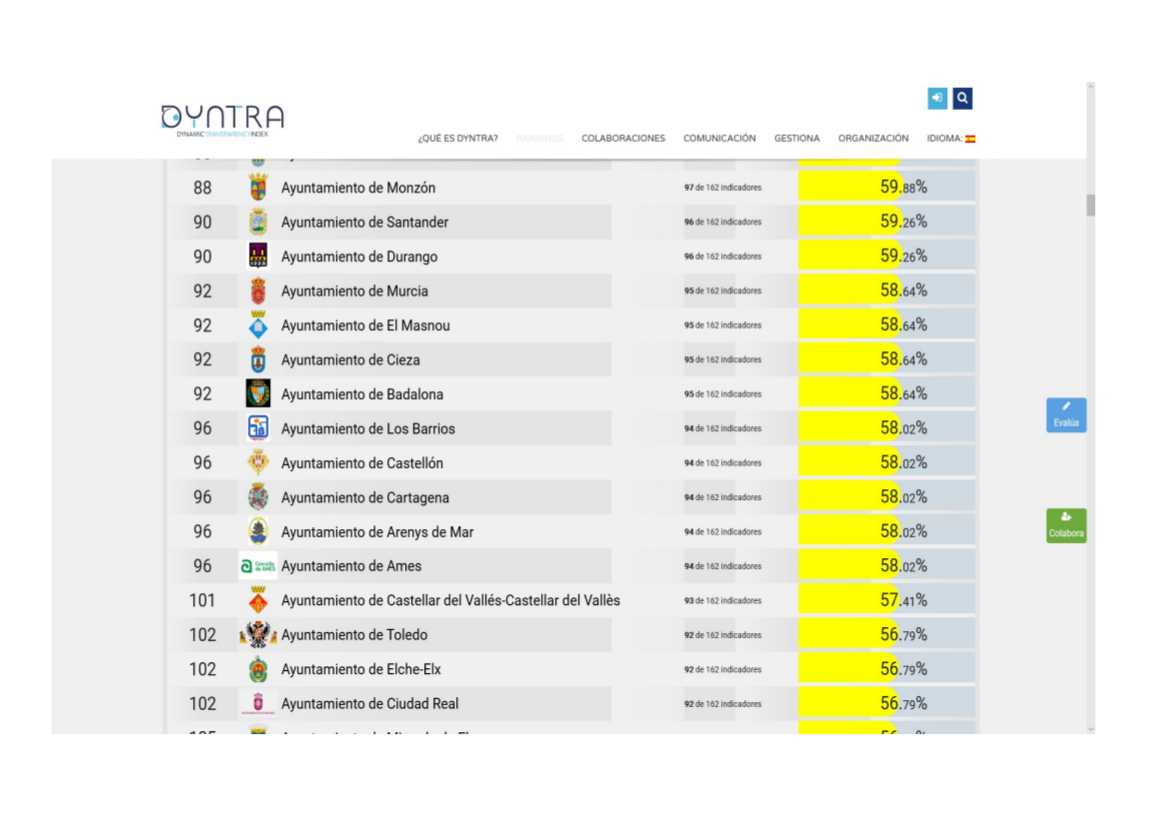
Task: Open the GESTIONA menu item
Action: coord(796,139)
